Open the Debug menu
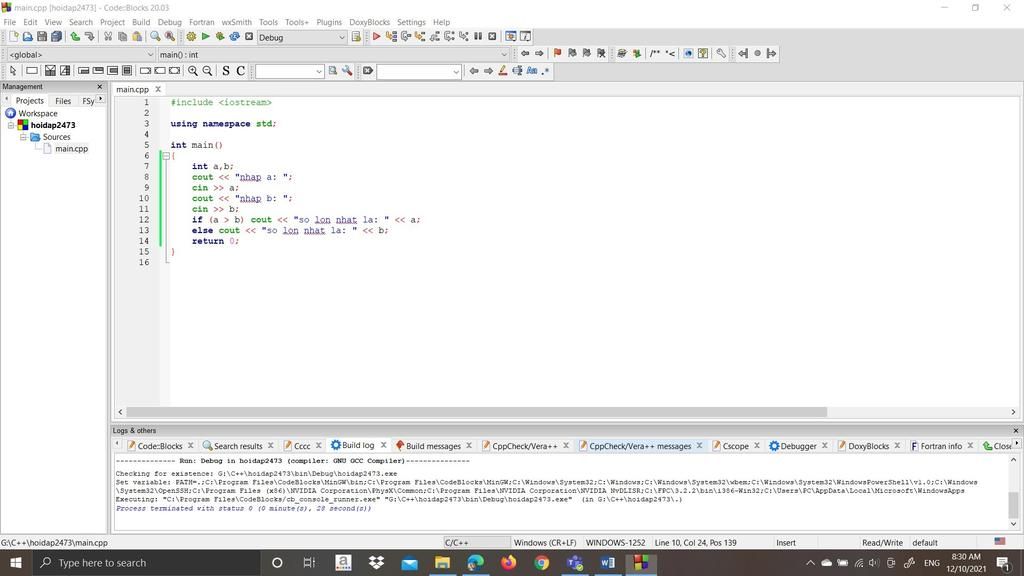The width and height of the screenshot is (1024, 576). point(169,22)
